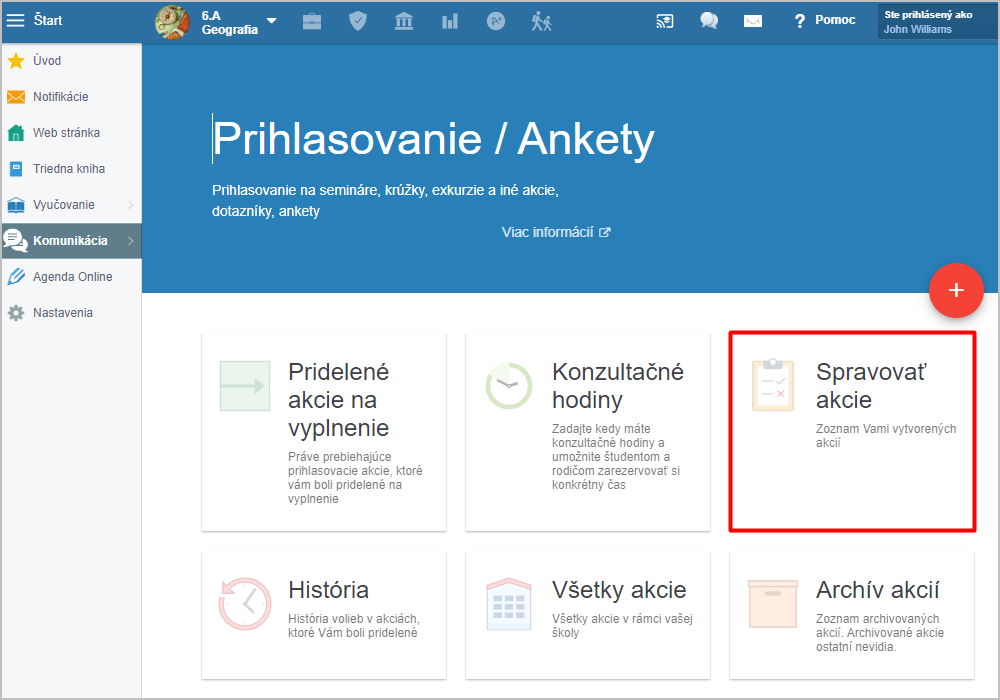Click the school building Všetky akcie icon
The height and width of the screenshot is (700, 1000).
(x=509, y=604)
